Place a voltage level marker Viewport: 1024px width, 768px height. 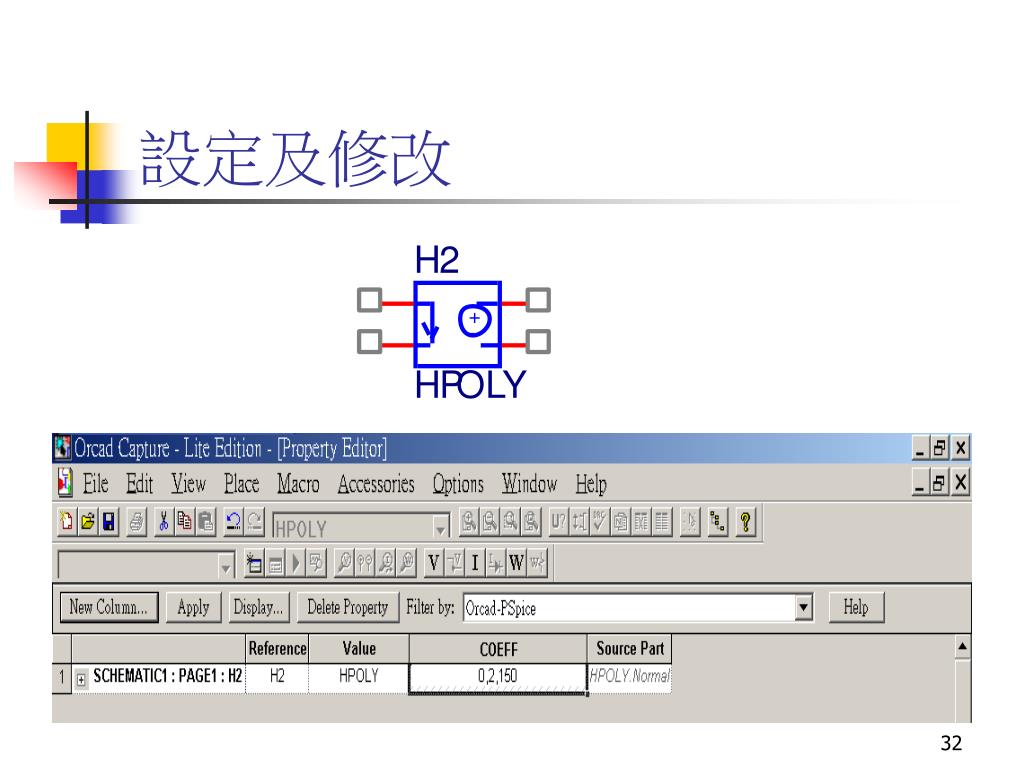tap(344, 563)
